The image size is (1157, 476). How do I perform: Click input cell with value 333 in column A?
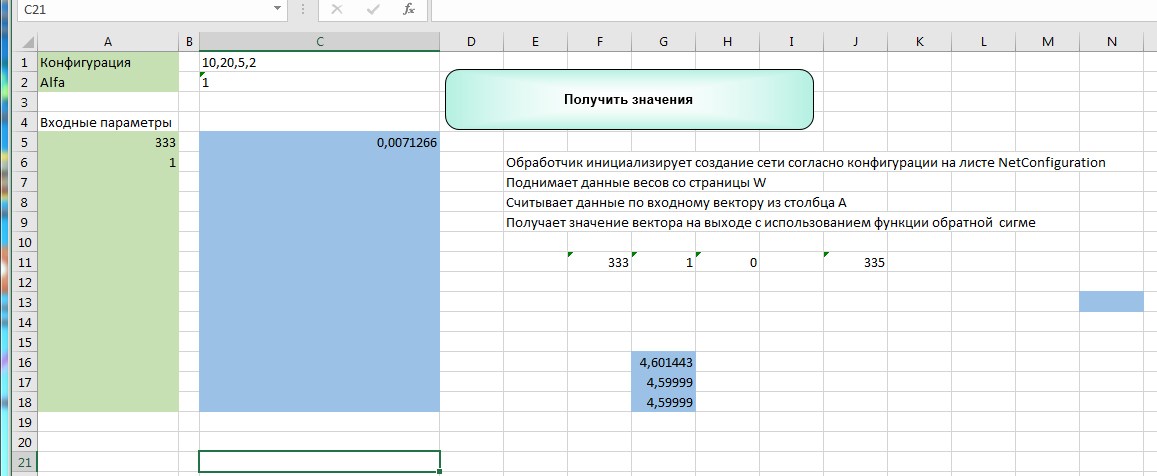pos(108,142)
